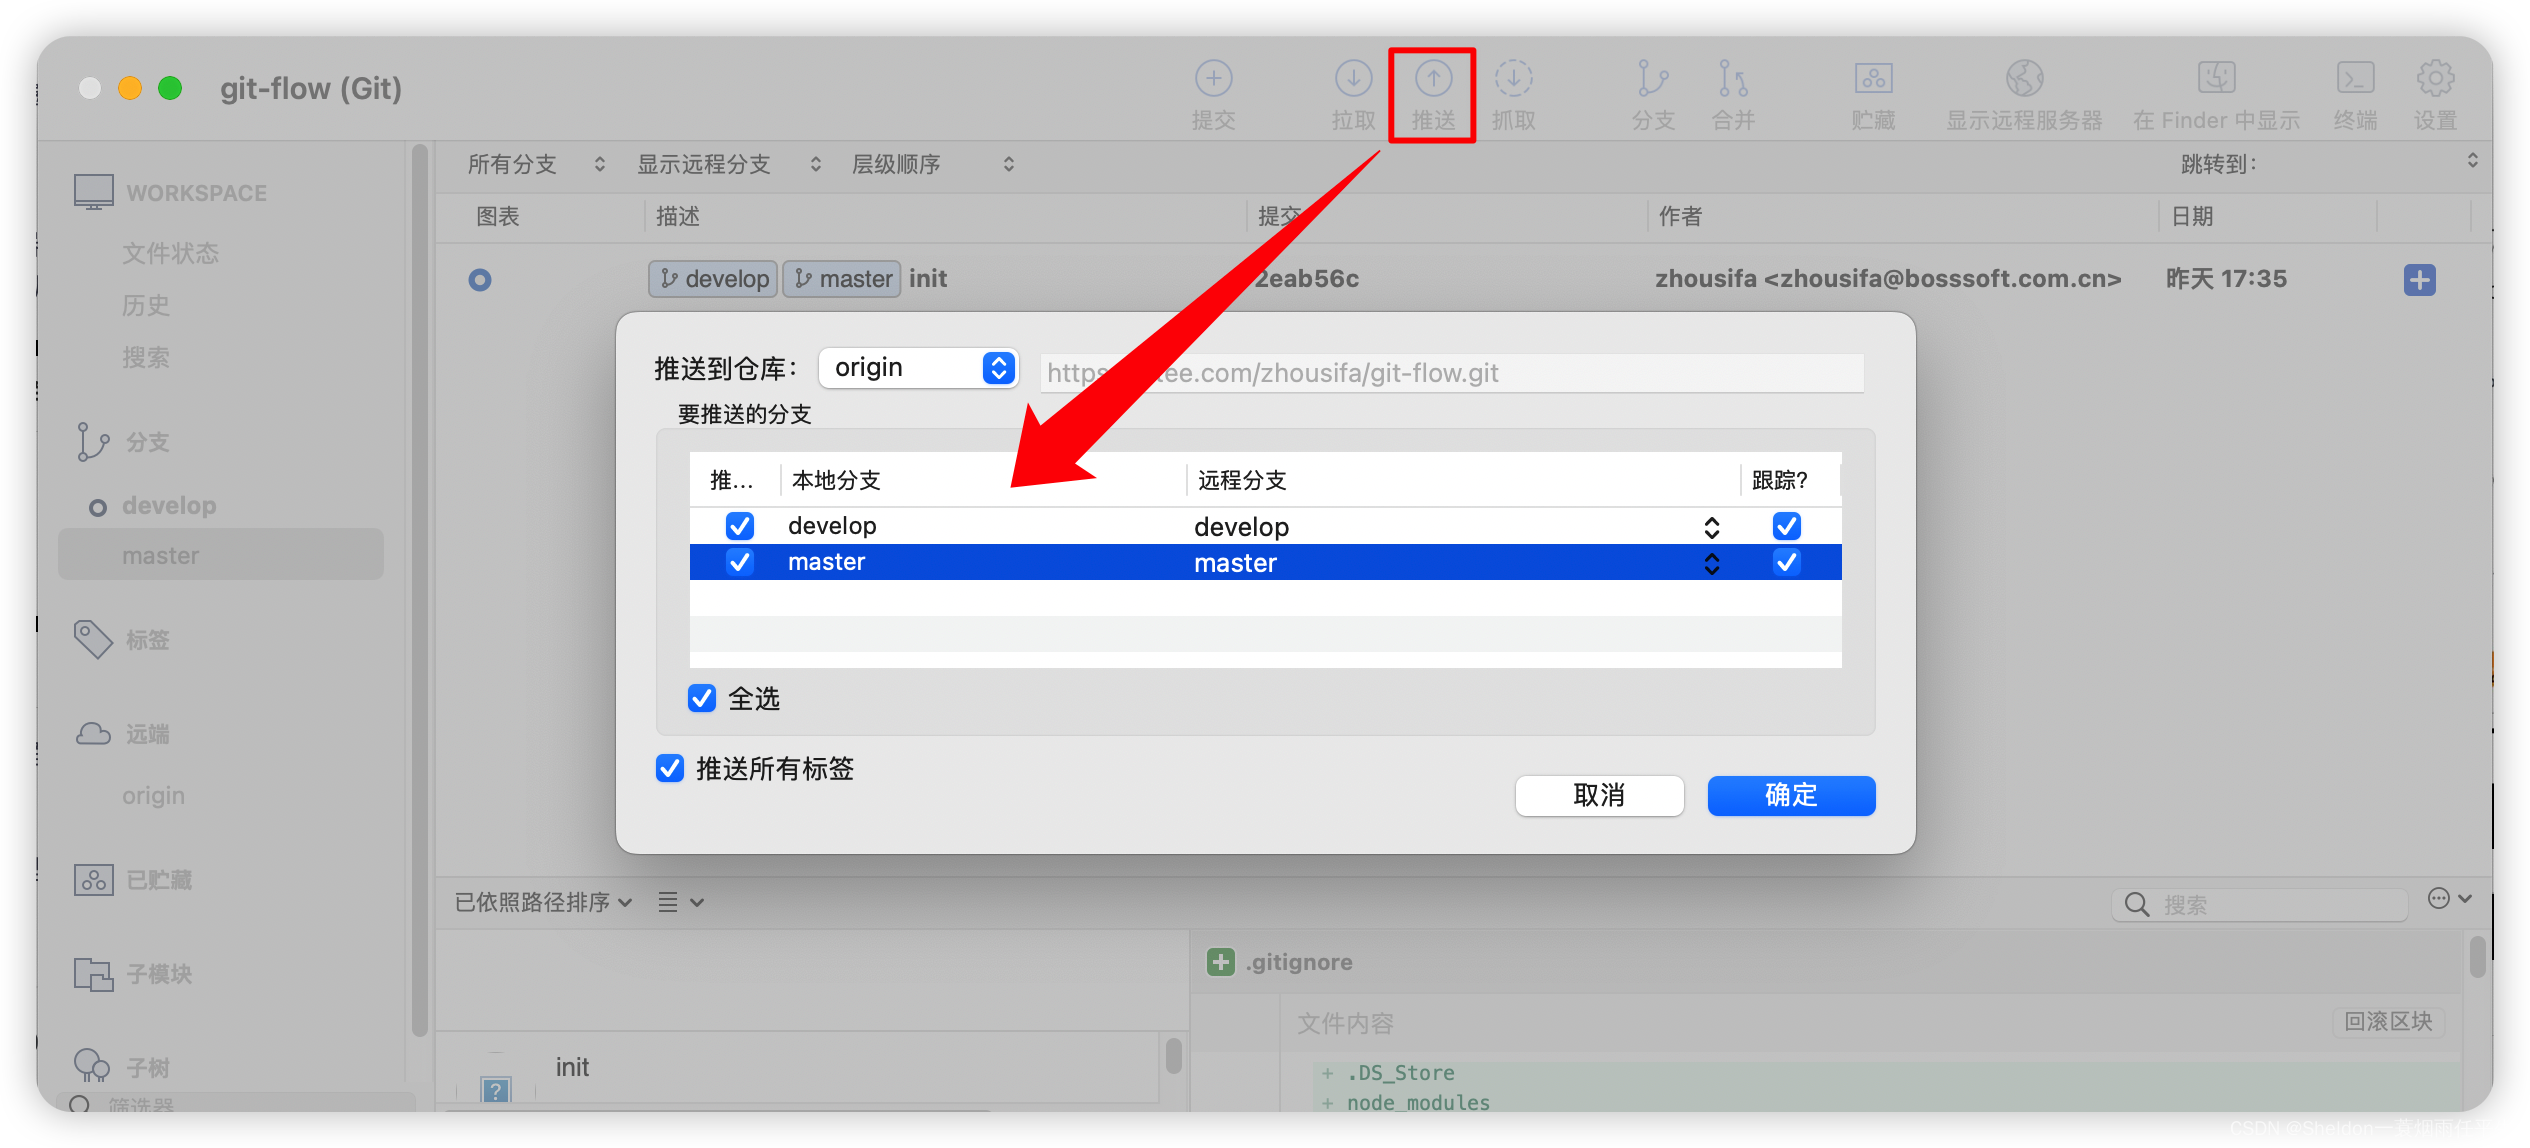The width and height of the screenshot is (2530, 1148).
Task: Click the Pull (拉取) toolbar icon
Action: point(1353,78)
